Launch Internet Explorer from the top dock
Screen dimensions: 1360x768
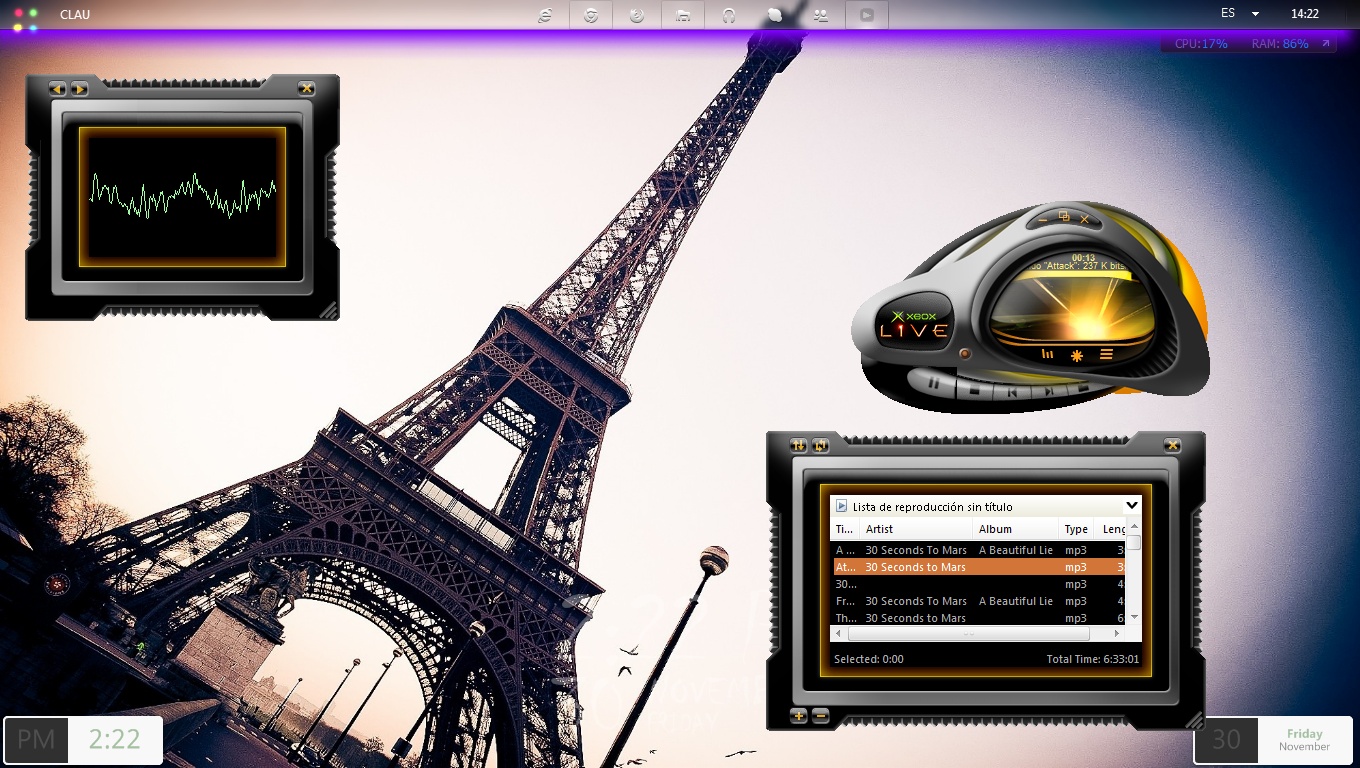point(545,15)
